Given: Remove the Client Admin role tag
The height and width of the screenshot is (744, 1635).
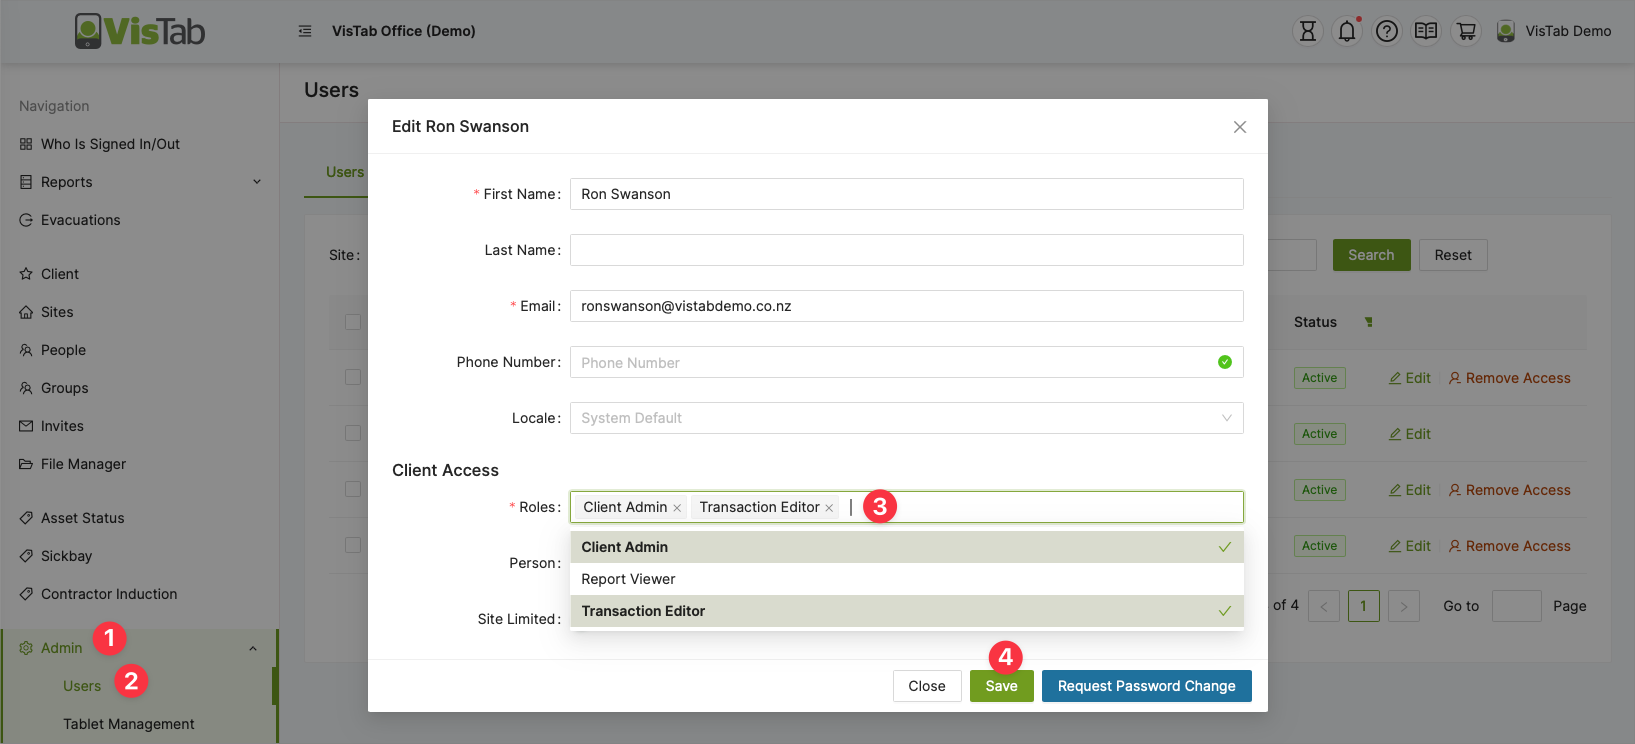Looking at the screenshot, I should click(x=677, y=508).
